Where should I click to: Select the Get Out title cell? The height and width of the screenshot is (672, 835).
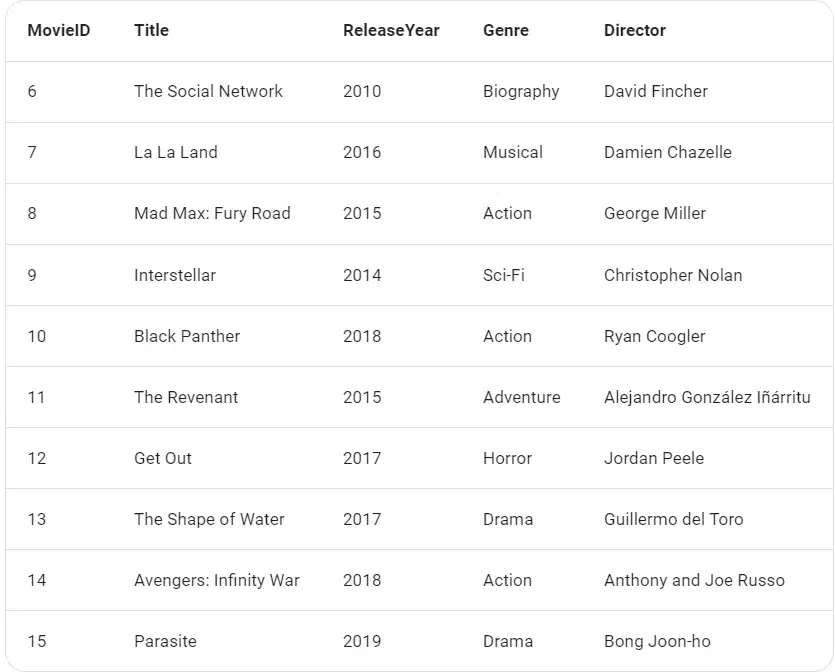(162, 458)
